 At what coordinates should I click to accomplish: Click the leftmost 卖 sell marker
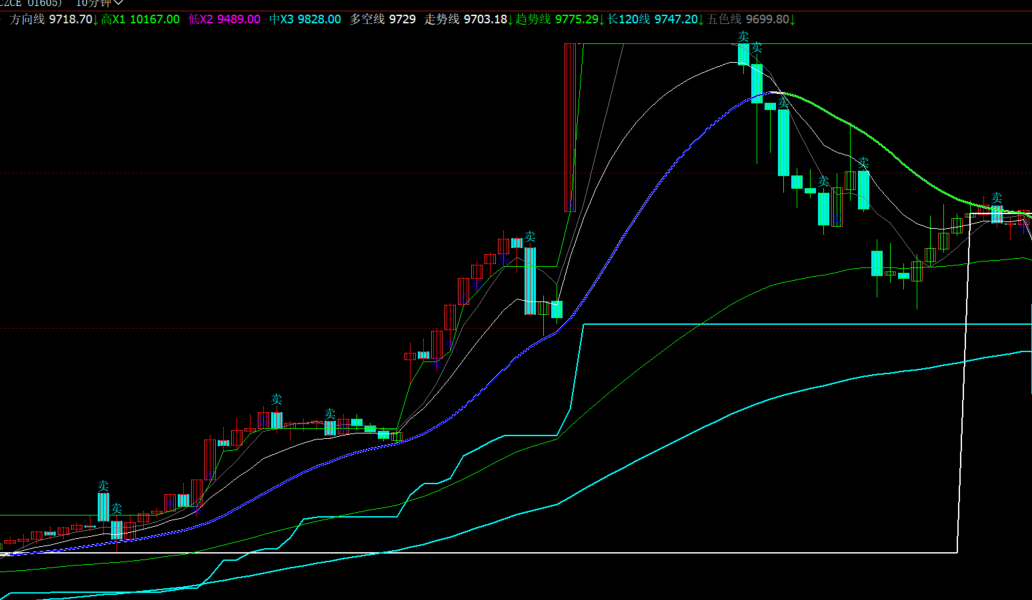point(103,486)
